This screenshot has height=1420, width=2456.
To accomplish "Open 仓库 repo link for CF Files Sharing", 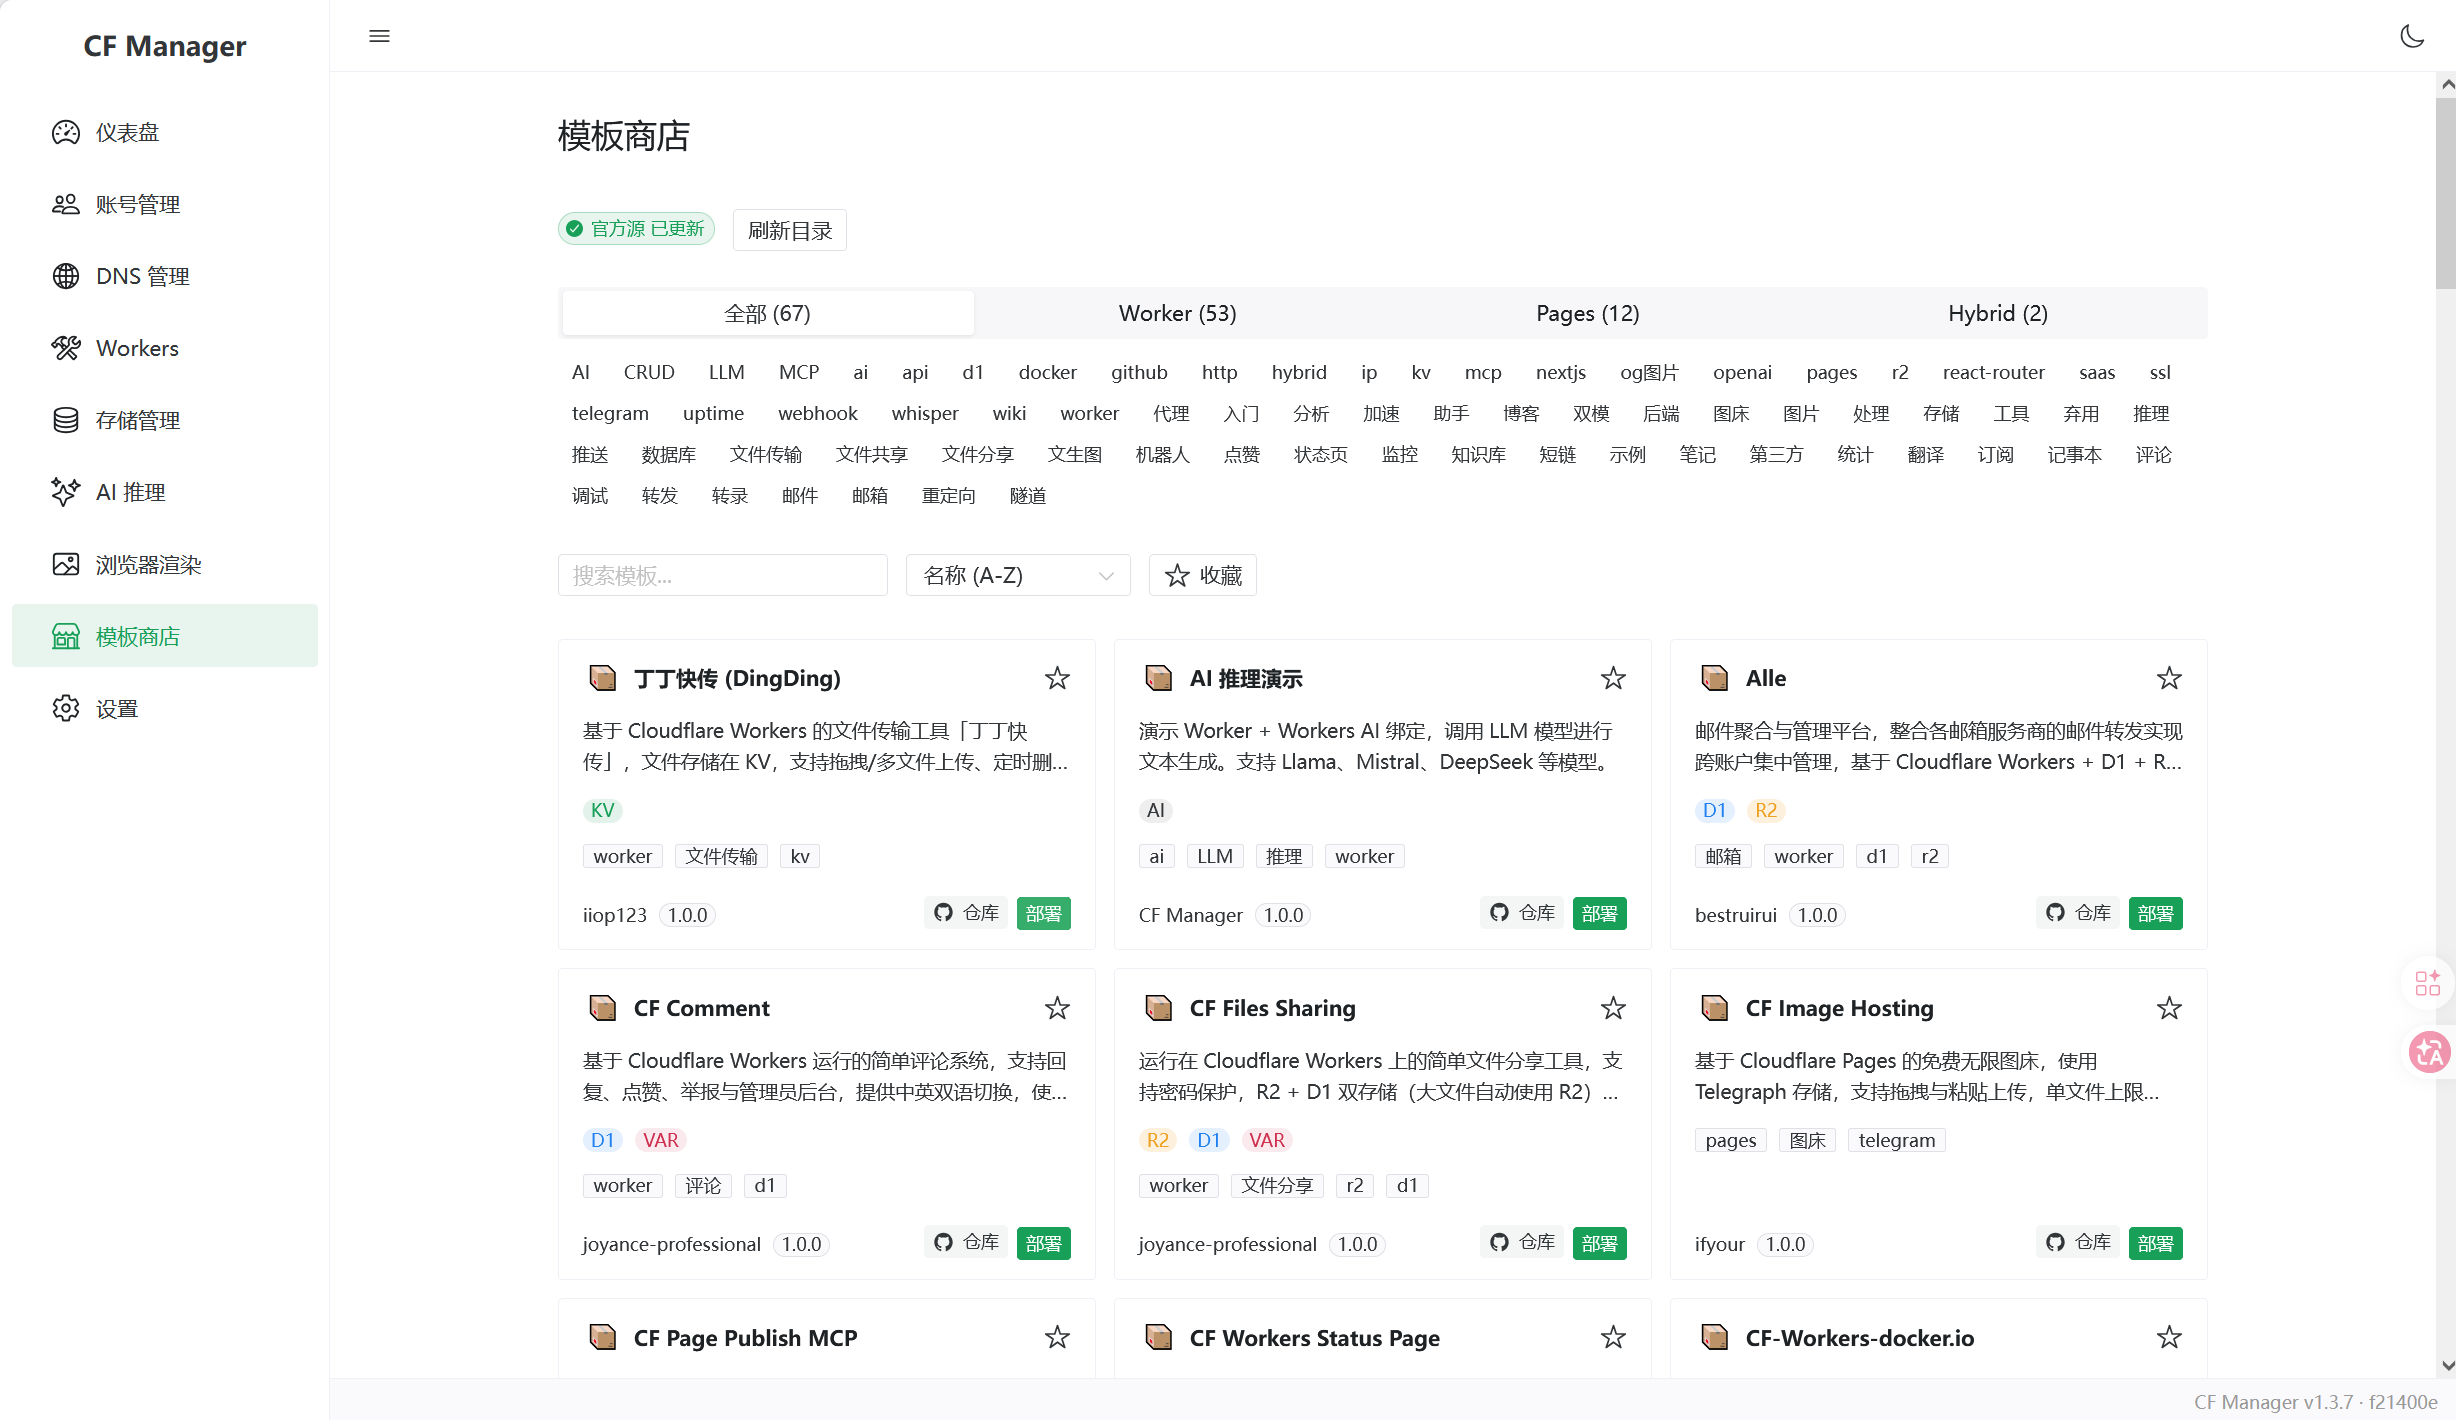I will 1523,1243.
